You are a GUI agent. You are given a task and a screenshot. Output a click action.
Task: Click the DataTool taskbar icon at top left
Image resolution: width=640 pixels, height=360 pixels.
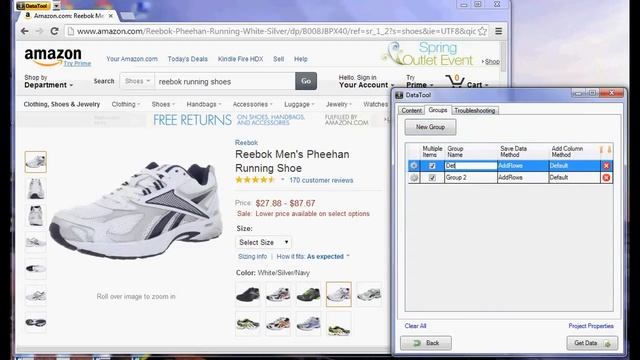tap(33, 6)
